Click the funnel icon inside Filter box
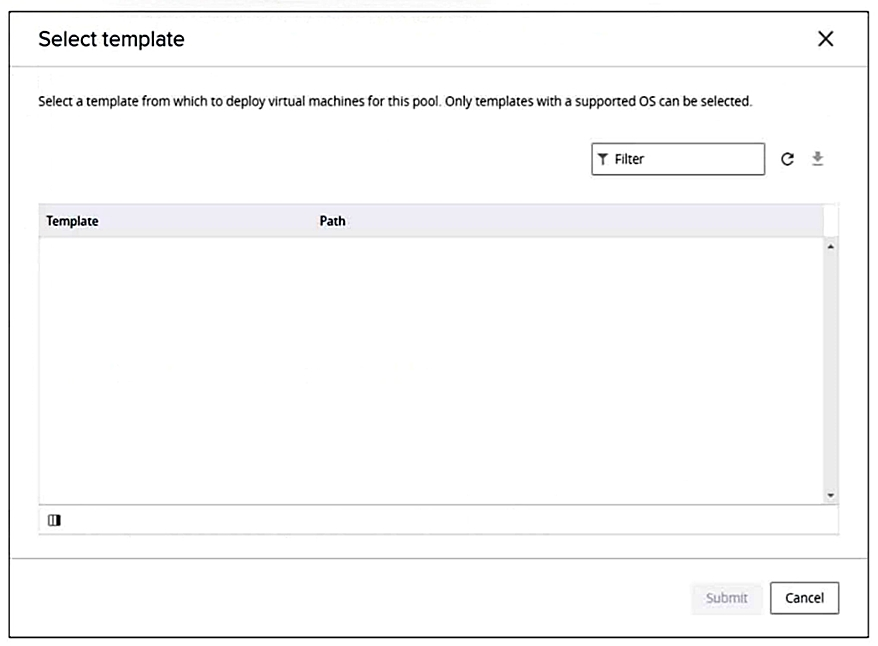Image resolution: width=878 pixels, height=646 pixels. (603, 160)
